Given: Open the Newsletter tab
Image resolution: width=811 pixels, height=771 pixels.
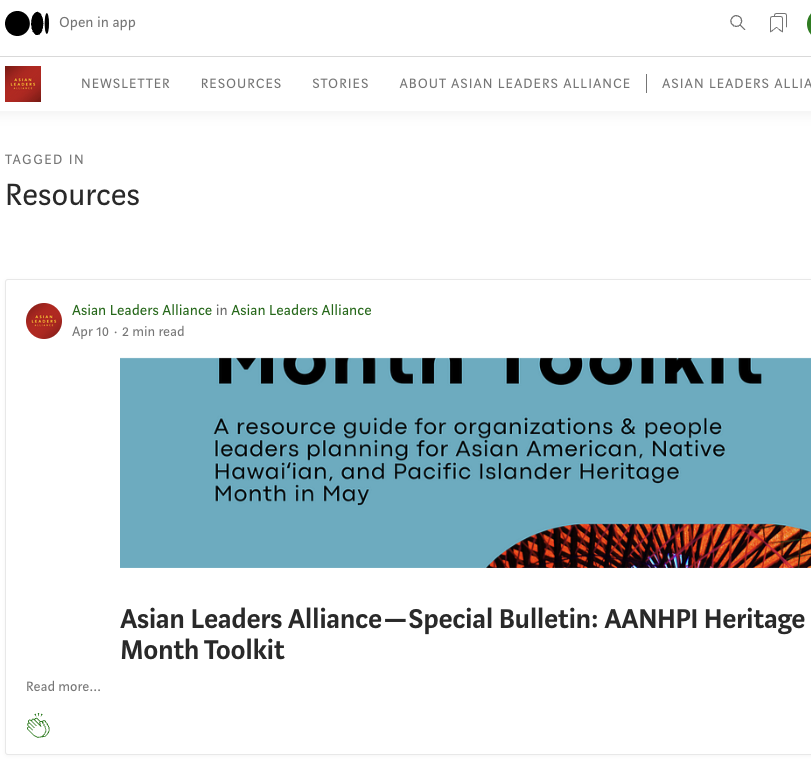Looking at the screenshot, I should (x=126, y=83).
